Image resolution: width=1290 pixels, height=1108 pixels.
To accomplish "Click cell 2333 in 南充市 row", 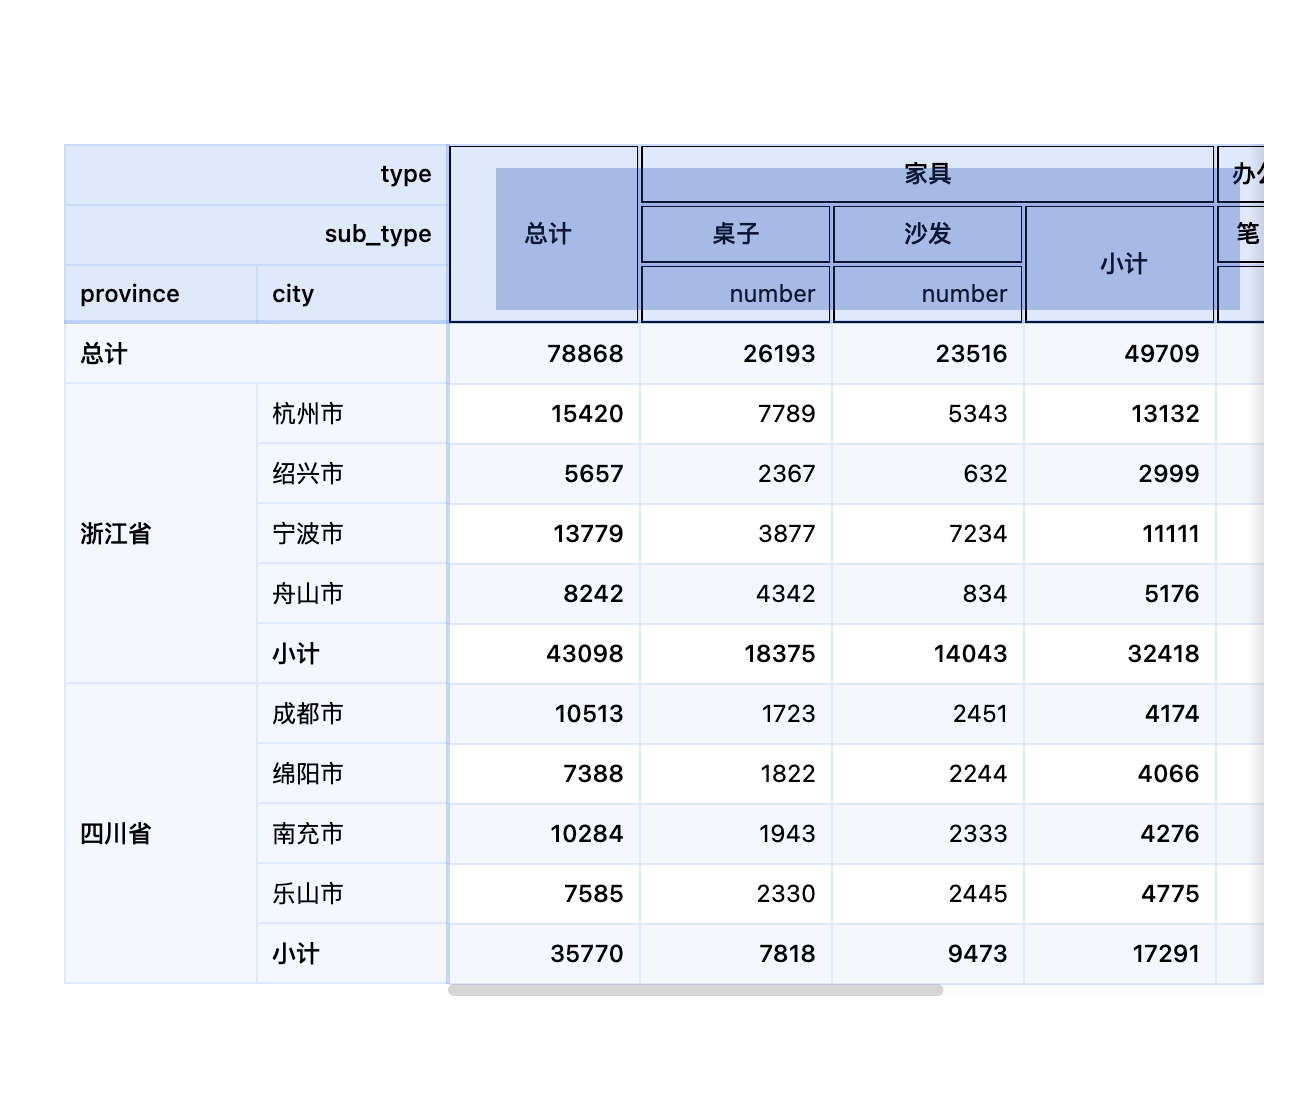I will coord(928,834).
